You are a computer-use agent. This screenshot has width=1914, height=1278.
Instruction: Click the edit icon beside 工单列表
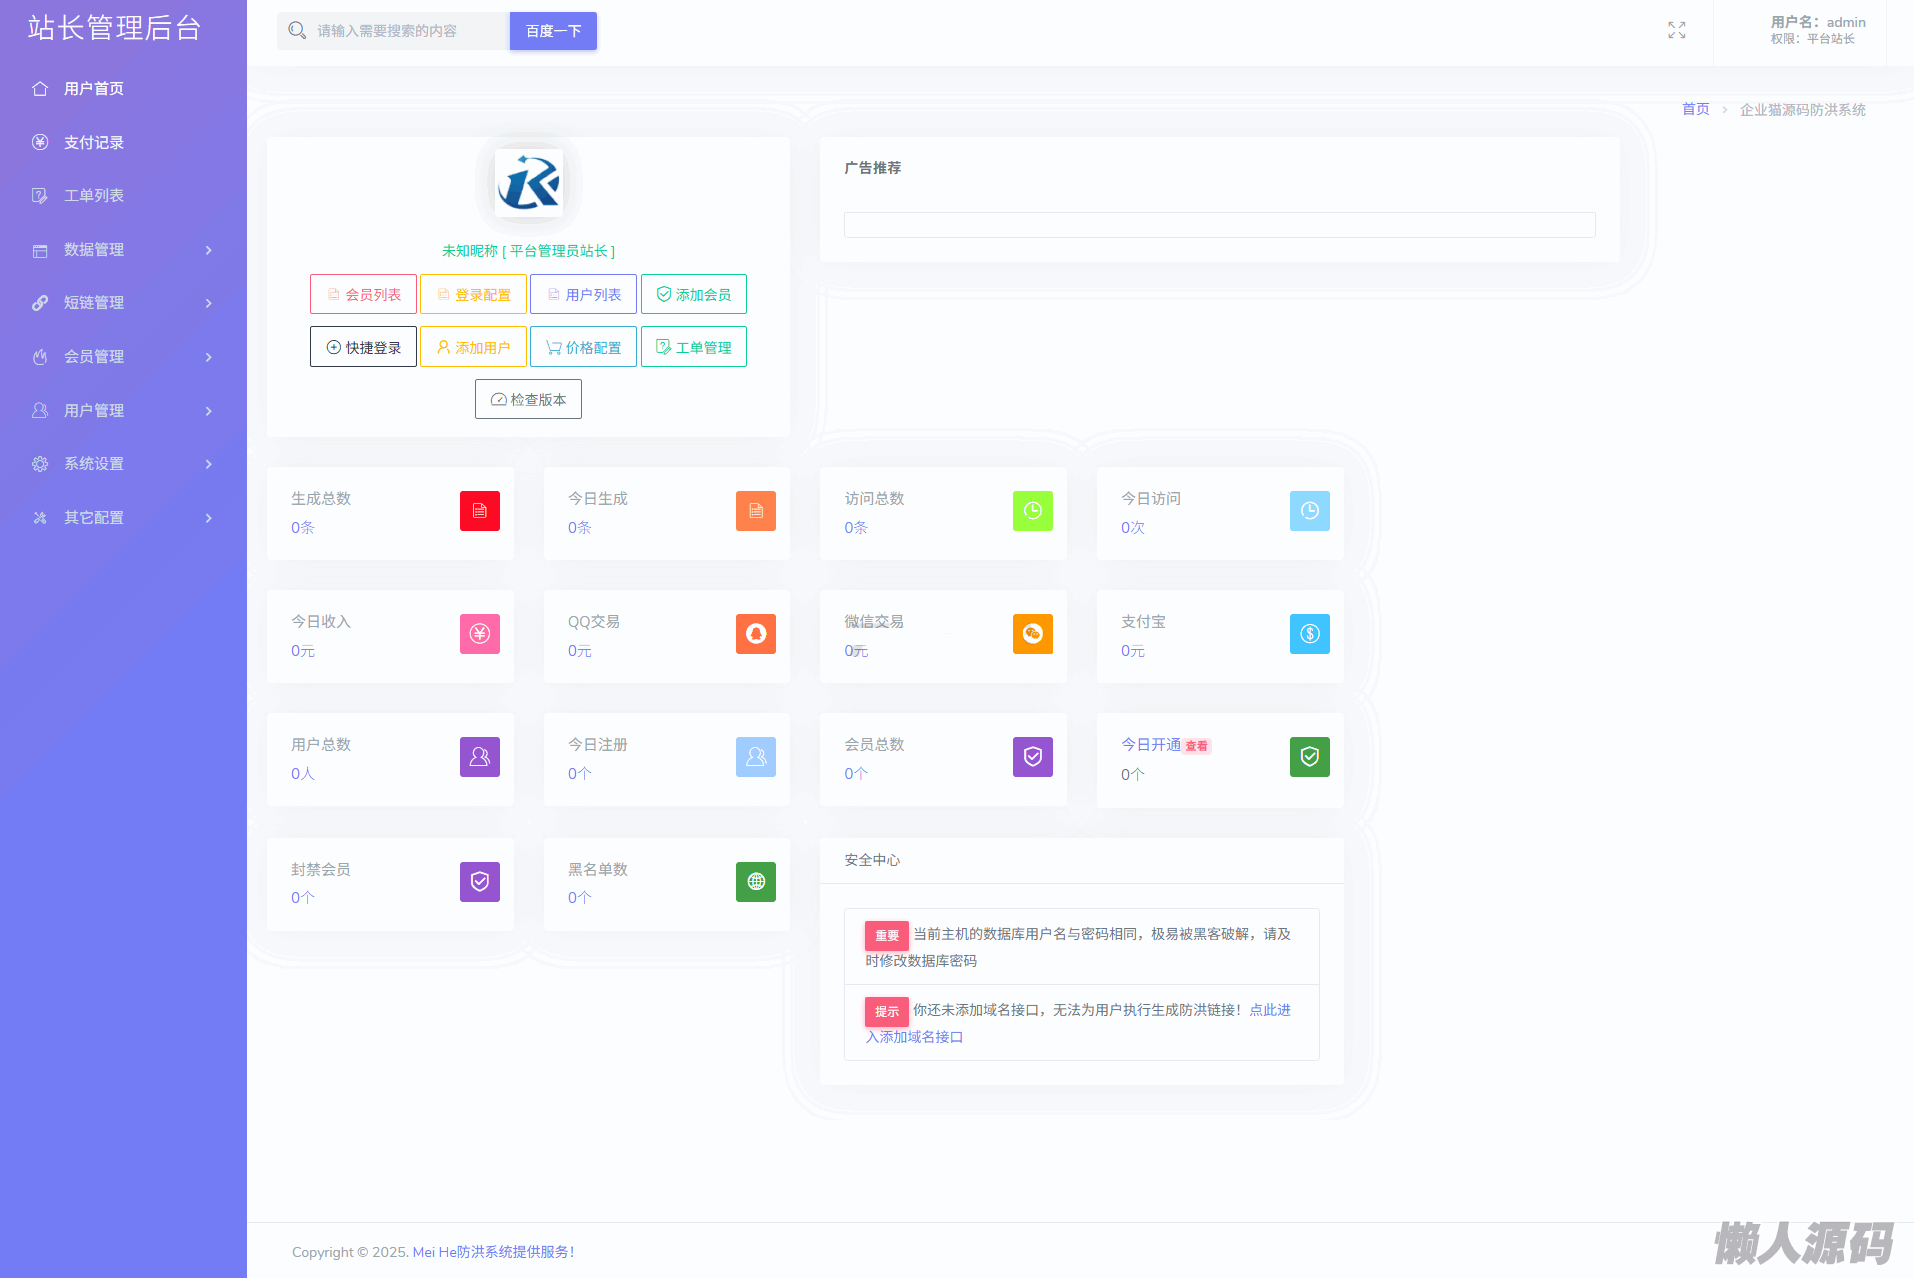40,196
